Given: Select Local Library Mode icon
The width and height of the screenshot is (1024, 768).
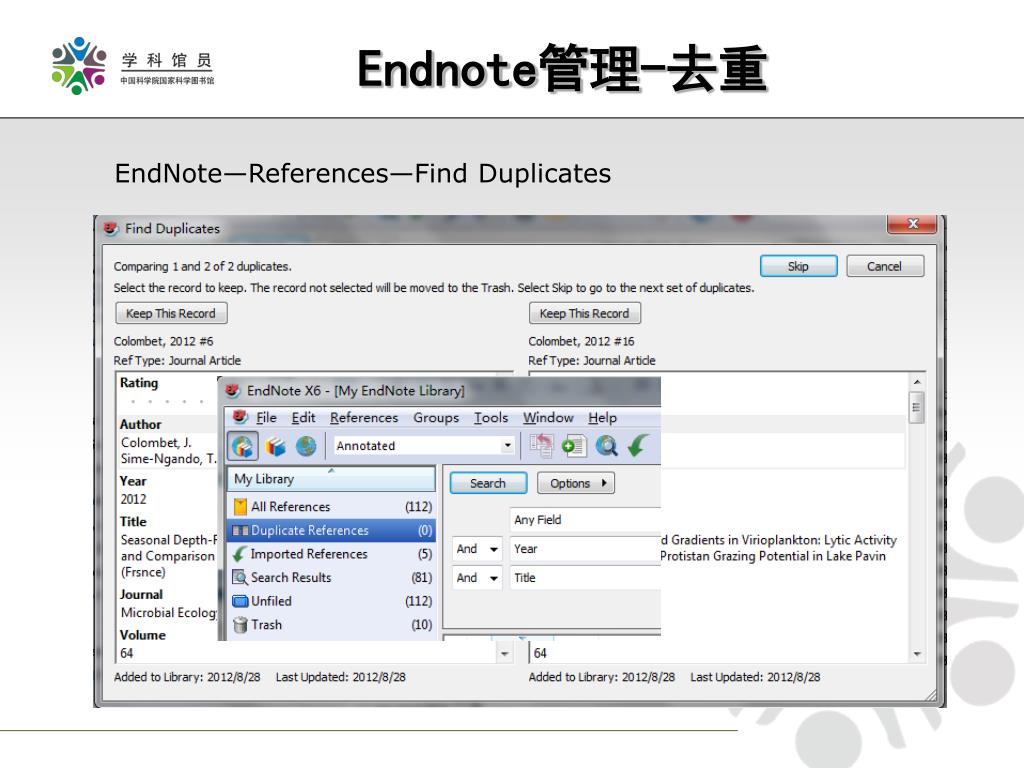Looking at the screenshot, I should pyautogui.click(x=242, y=447).
